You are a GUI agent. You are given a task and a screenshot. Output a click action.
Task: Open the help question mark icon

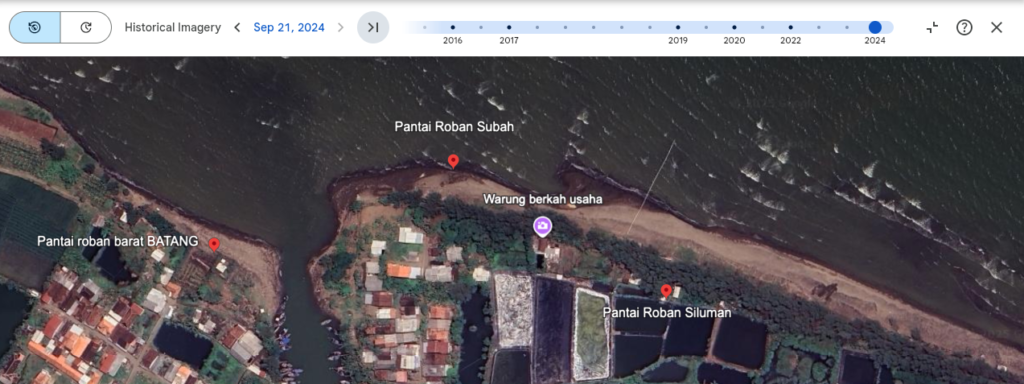point(964,27)
